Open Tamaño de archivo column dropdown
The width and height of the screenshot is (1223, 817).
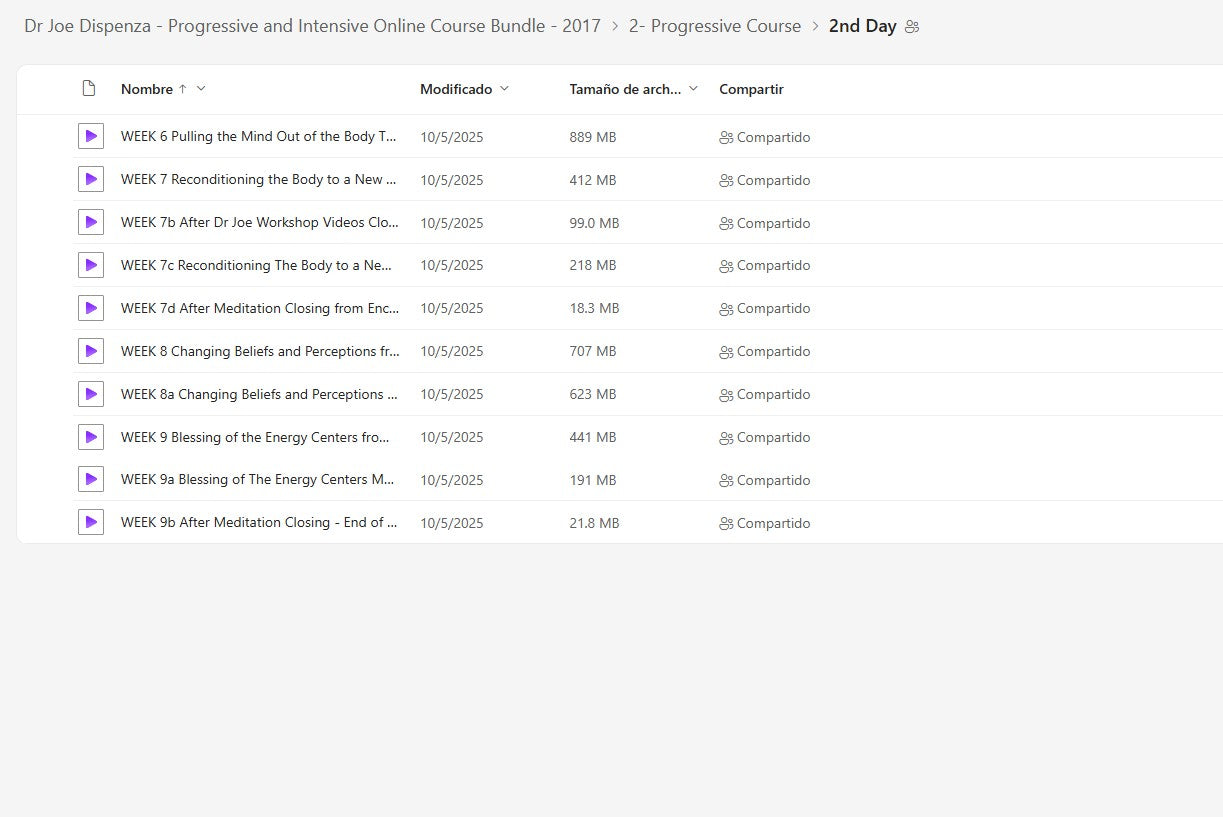click(693, 89)
